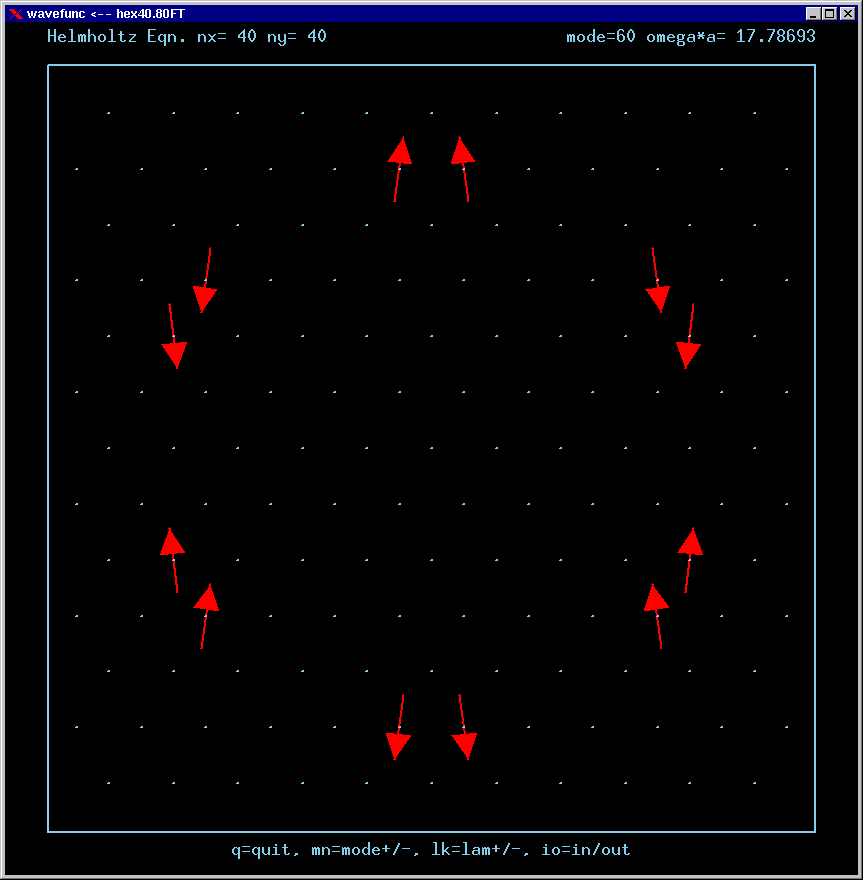Close the wavefunc window

tap(846, 14)
